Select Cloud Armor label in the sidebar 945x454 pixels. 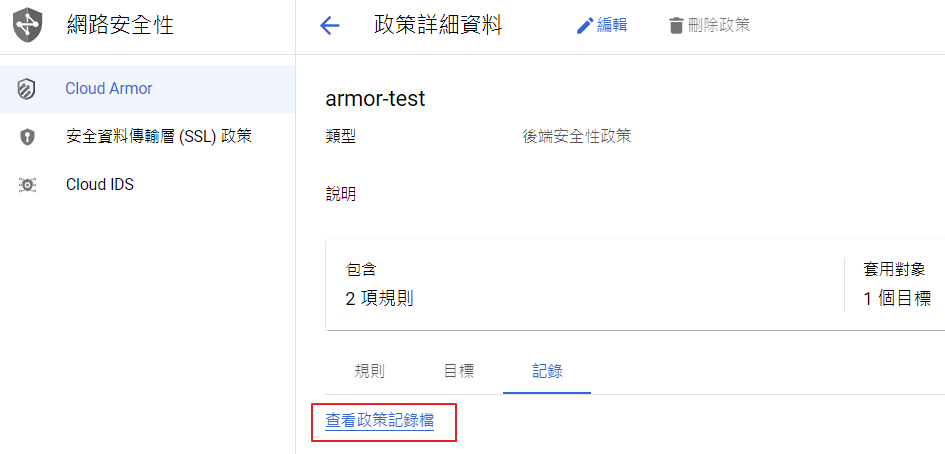[109, 89]
